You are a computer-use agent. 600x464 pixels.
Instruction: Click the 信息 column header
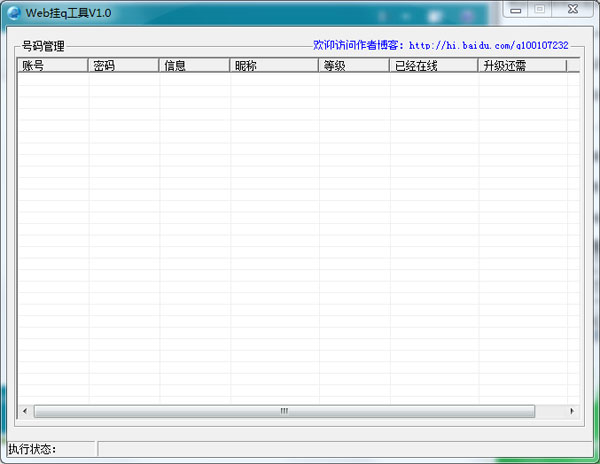pyautogui.click(x=194, y=66)
